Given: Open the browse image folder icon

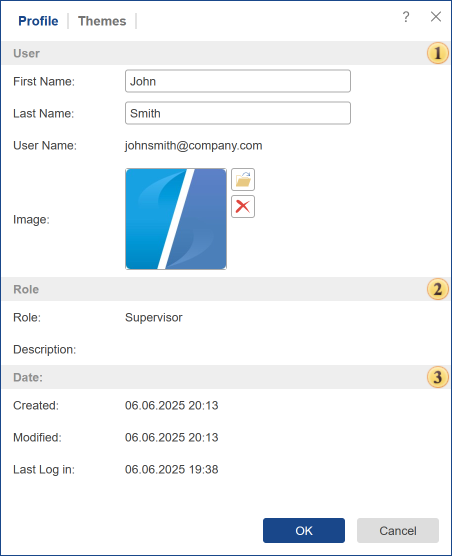Looking at the screenshot, I should coord(243,179).
